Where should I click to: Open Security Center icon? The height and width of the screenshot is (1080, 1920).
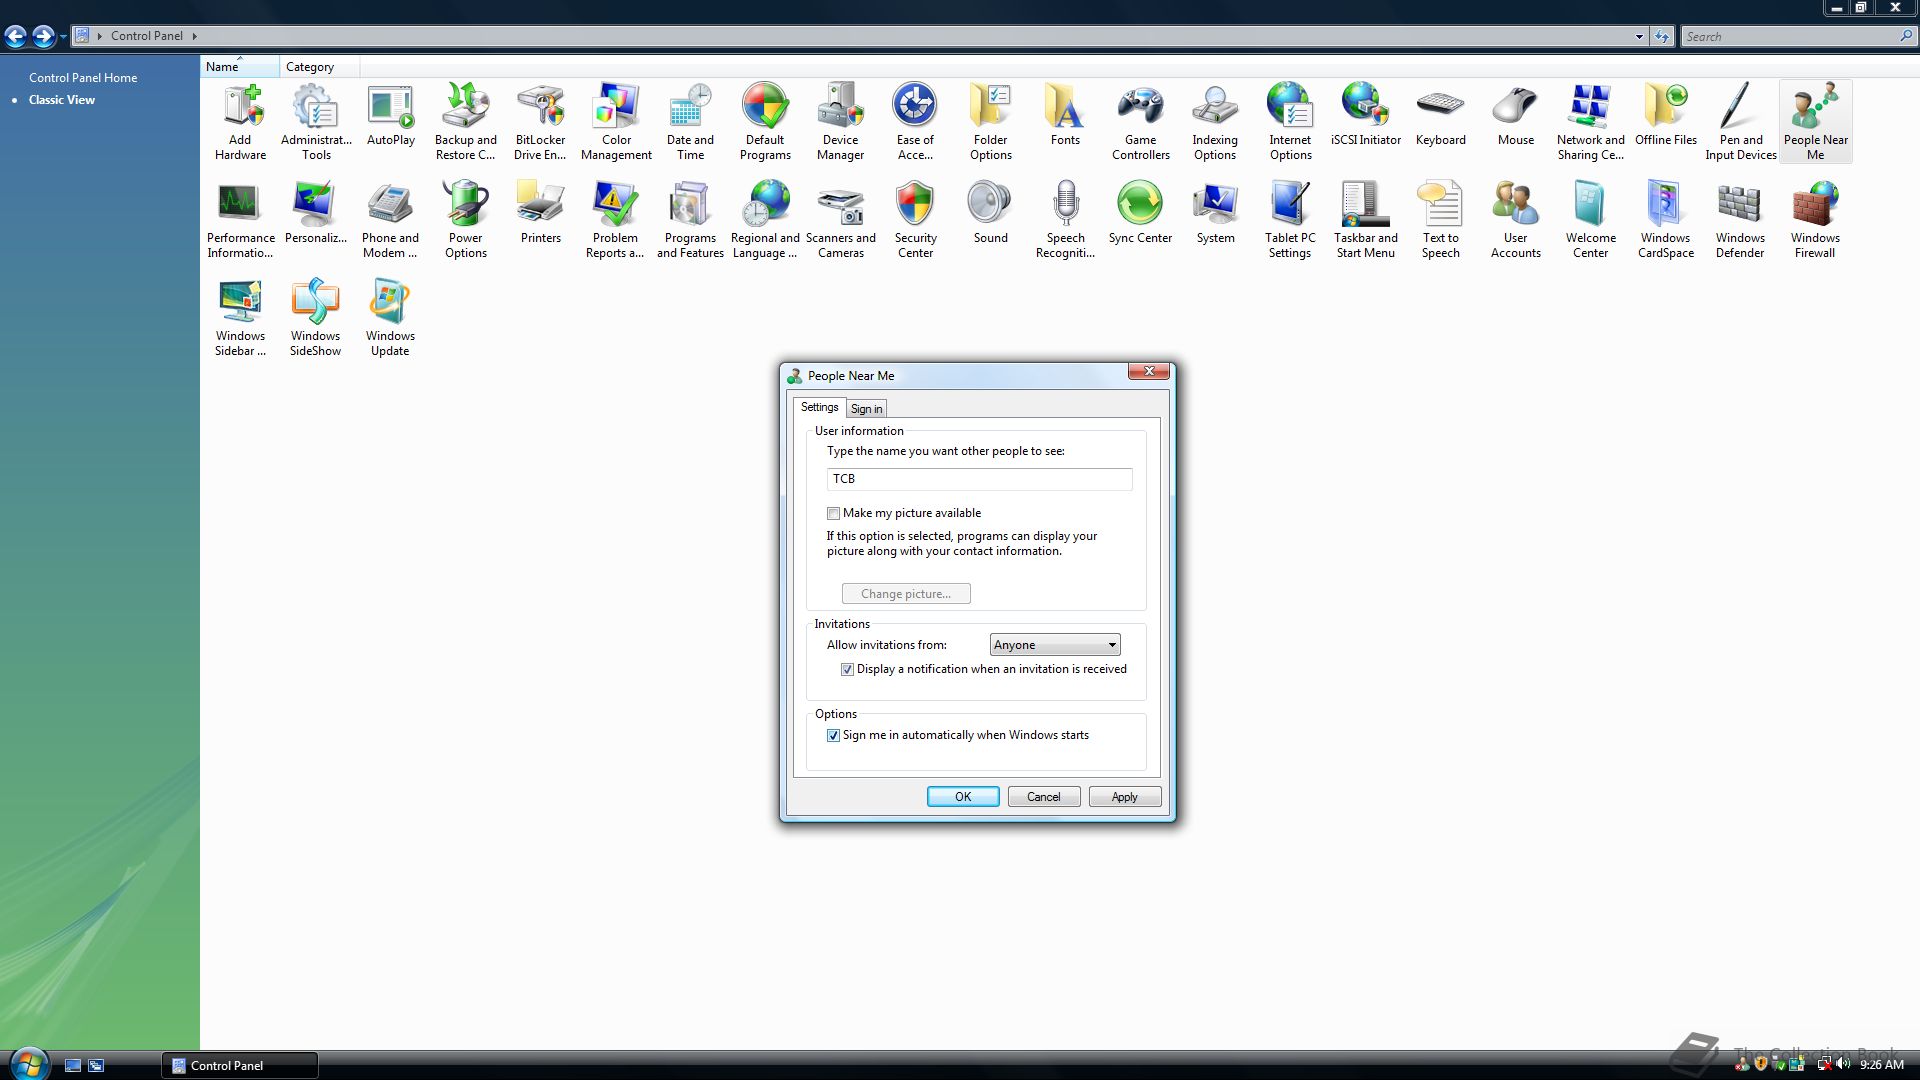(x=915, y=219)
